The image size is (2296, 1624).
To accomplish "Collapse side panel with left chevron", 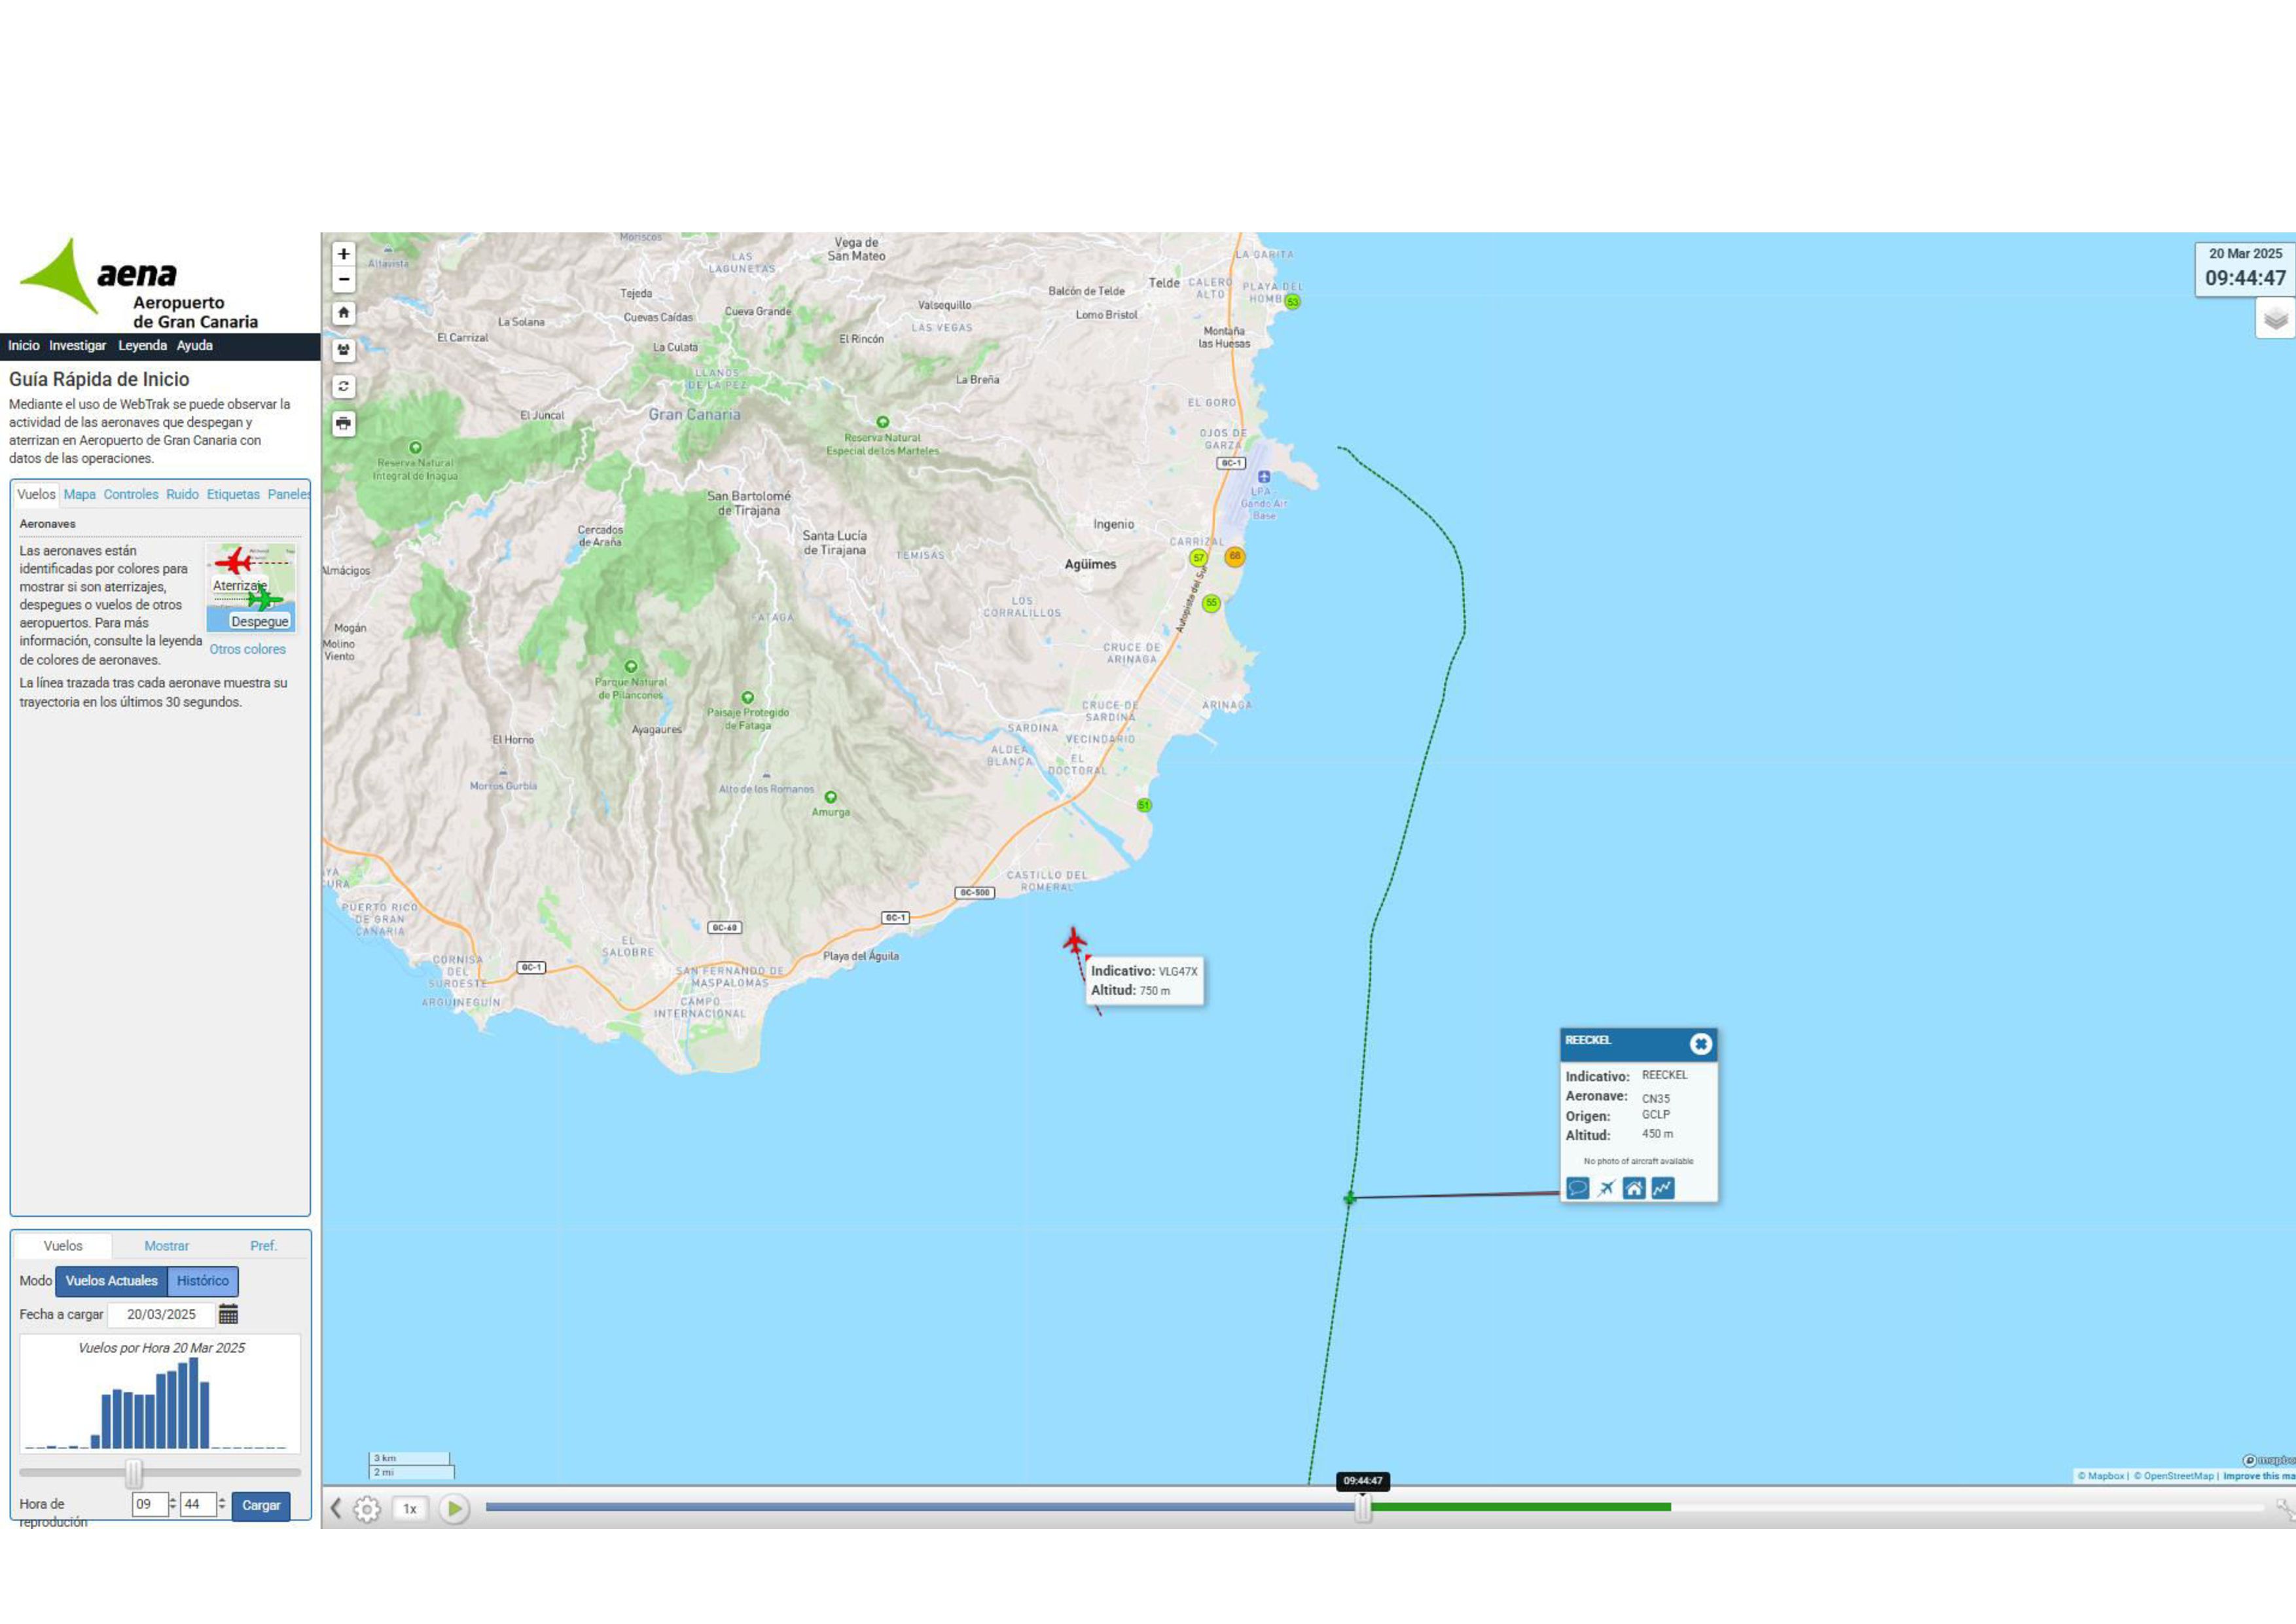I will 336,1509.
